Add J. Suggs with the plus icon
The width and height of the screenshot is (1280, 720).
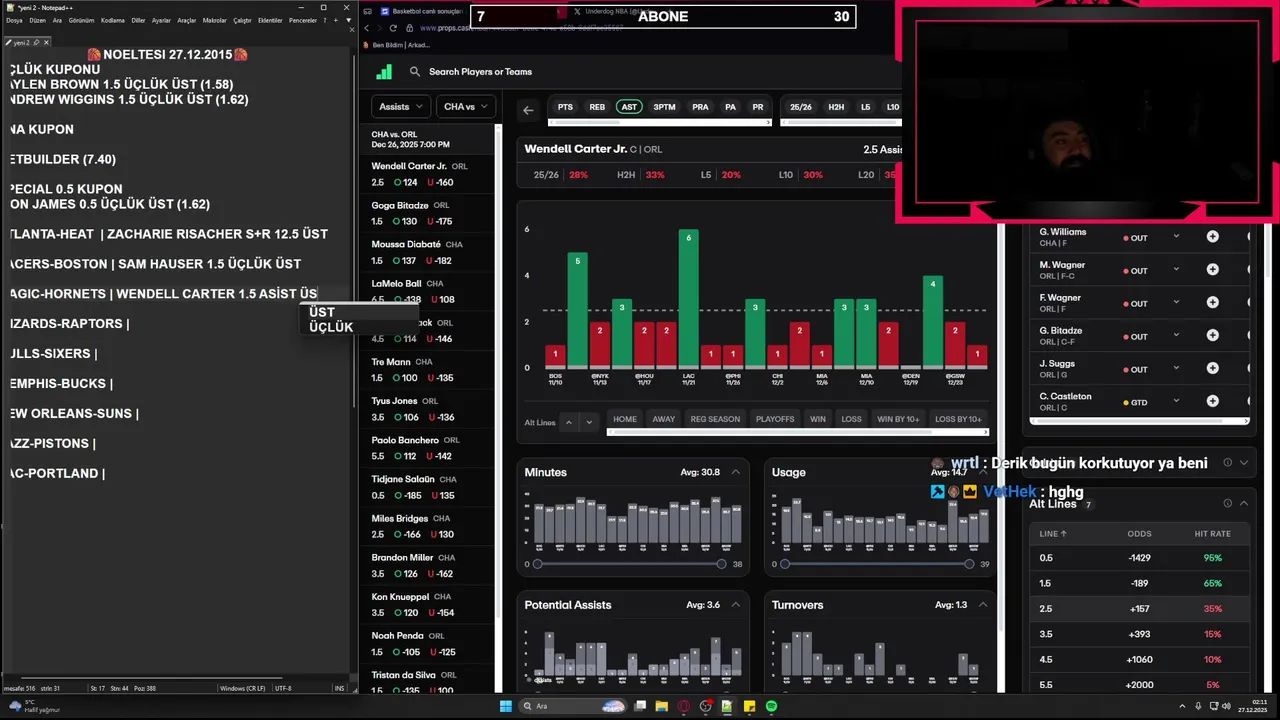[1212, 369]
